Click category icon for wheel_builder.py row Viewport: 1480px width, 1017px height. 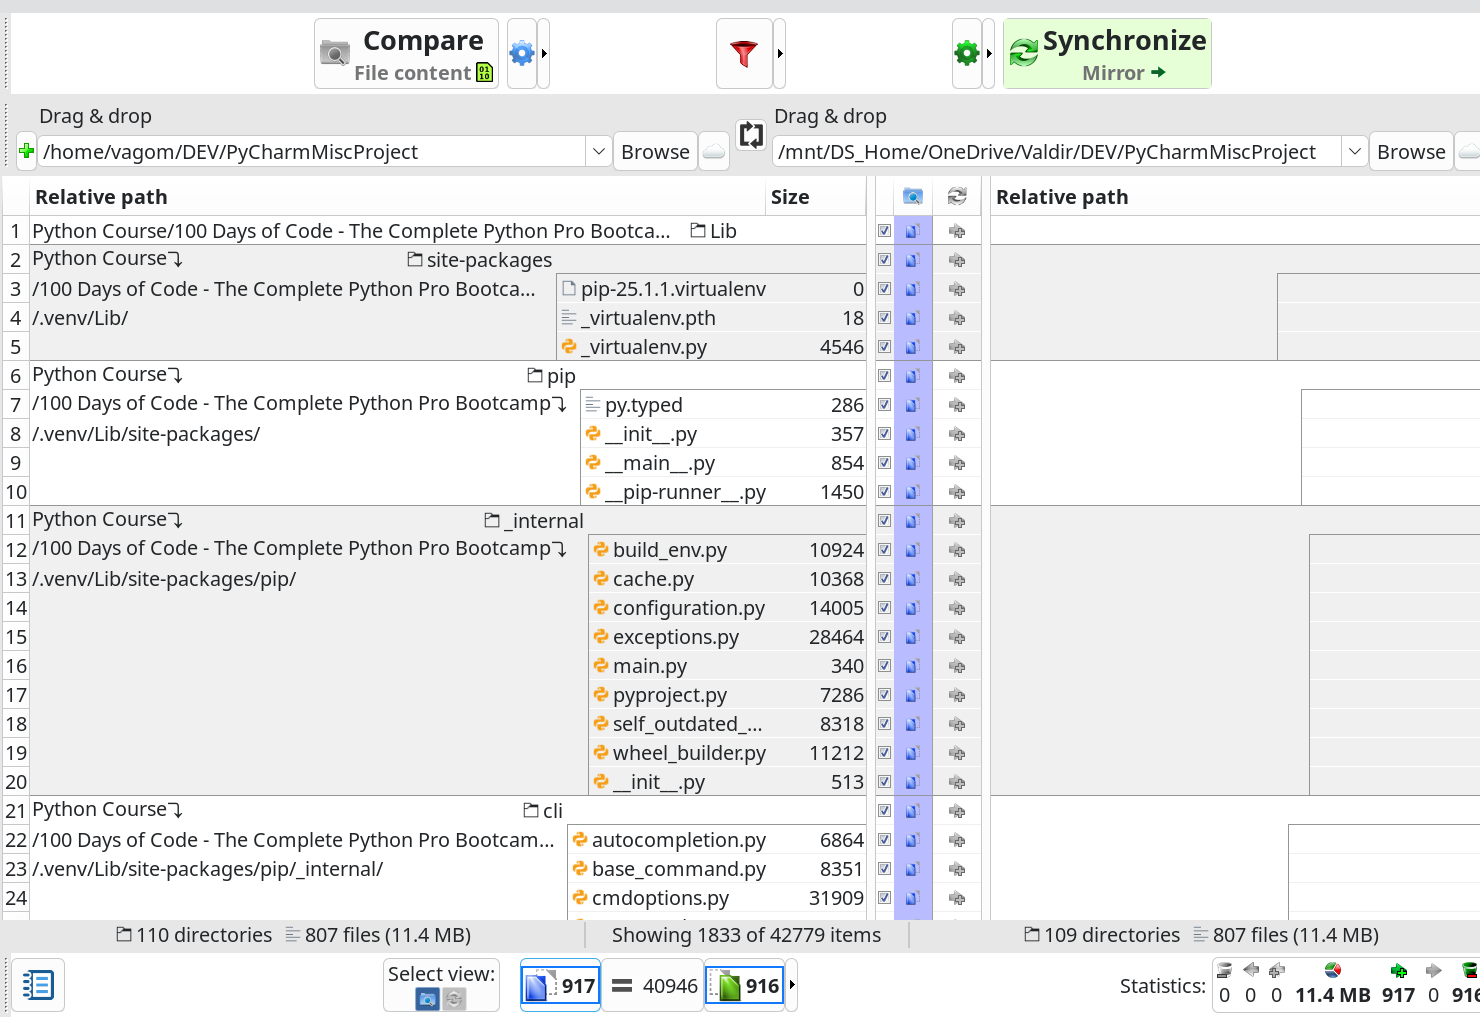tap(912, 753)
